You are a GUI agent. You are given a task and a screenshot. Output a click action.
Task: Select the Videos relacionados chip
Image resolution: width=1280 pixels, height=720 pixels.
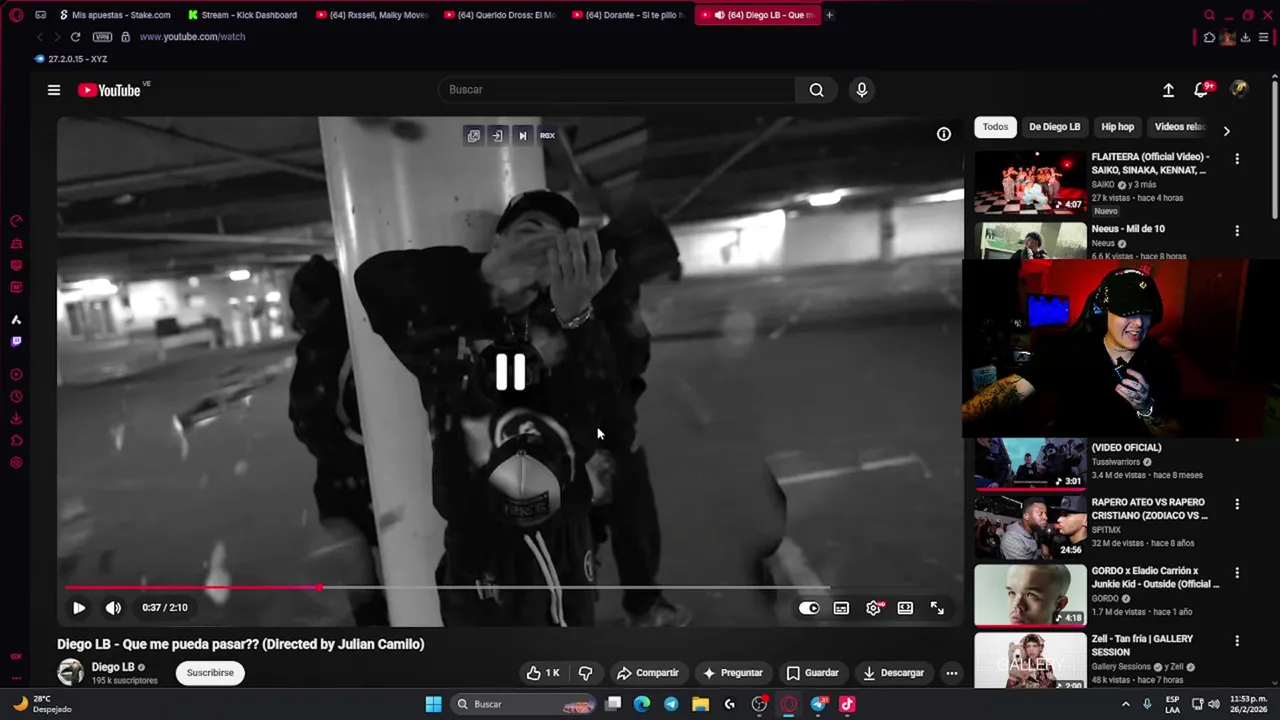pyautogui.click(x=1180, y=127)
